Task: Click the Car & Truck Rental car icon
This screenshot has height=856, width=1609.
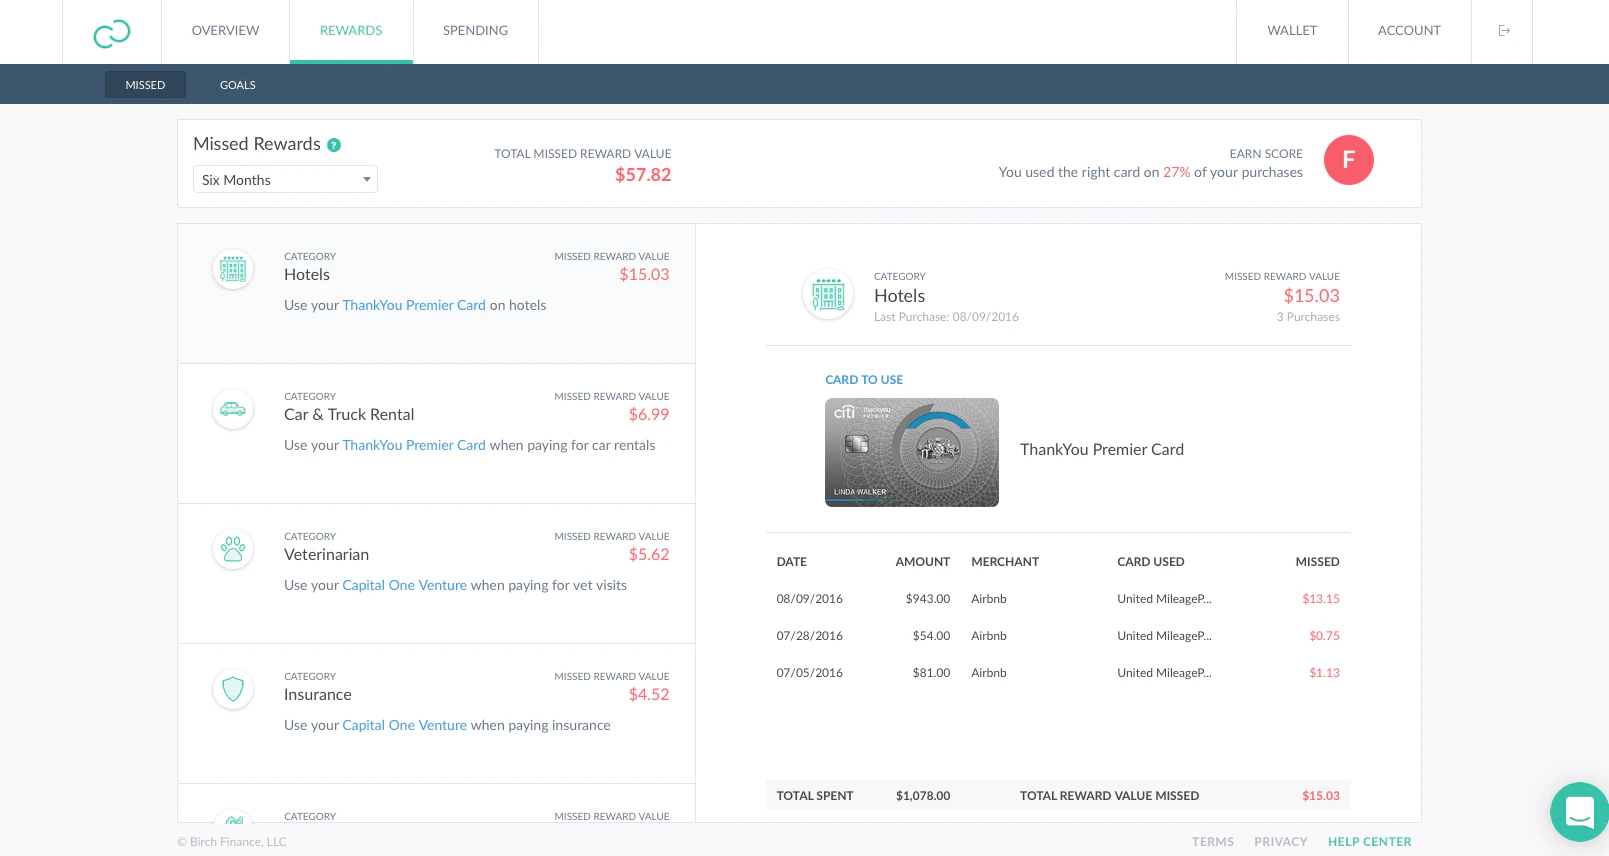Action: (x=233, y=409)
